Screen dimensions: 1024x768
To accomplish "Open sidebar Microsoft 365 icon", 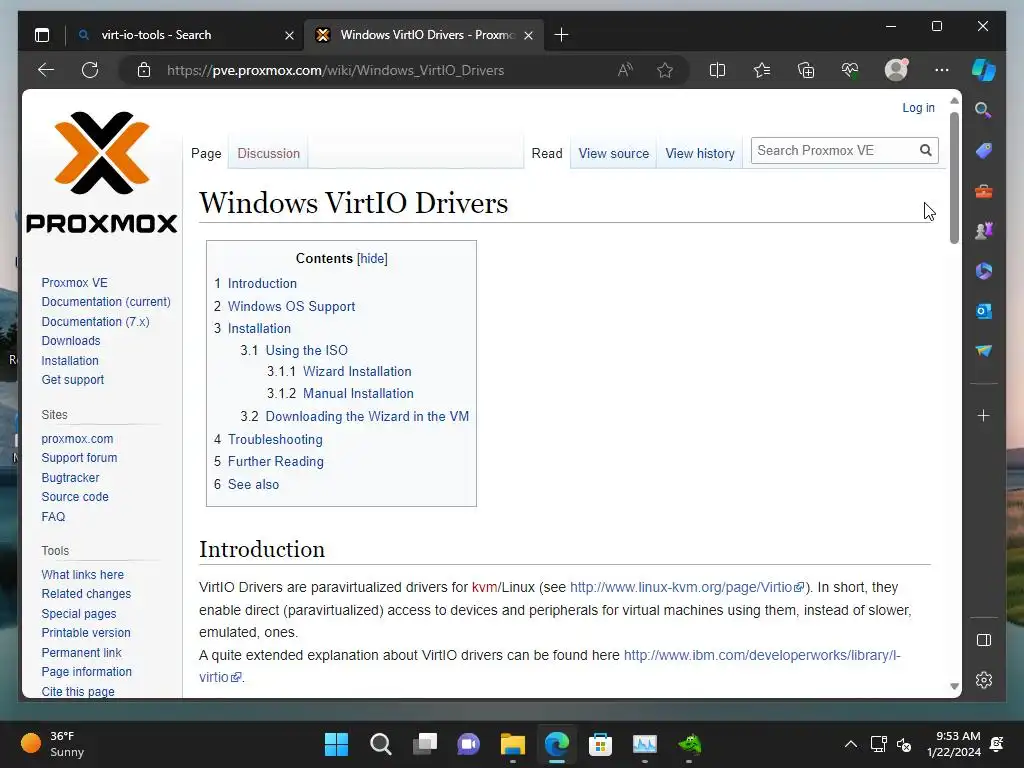I will [984, 270].
